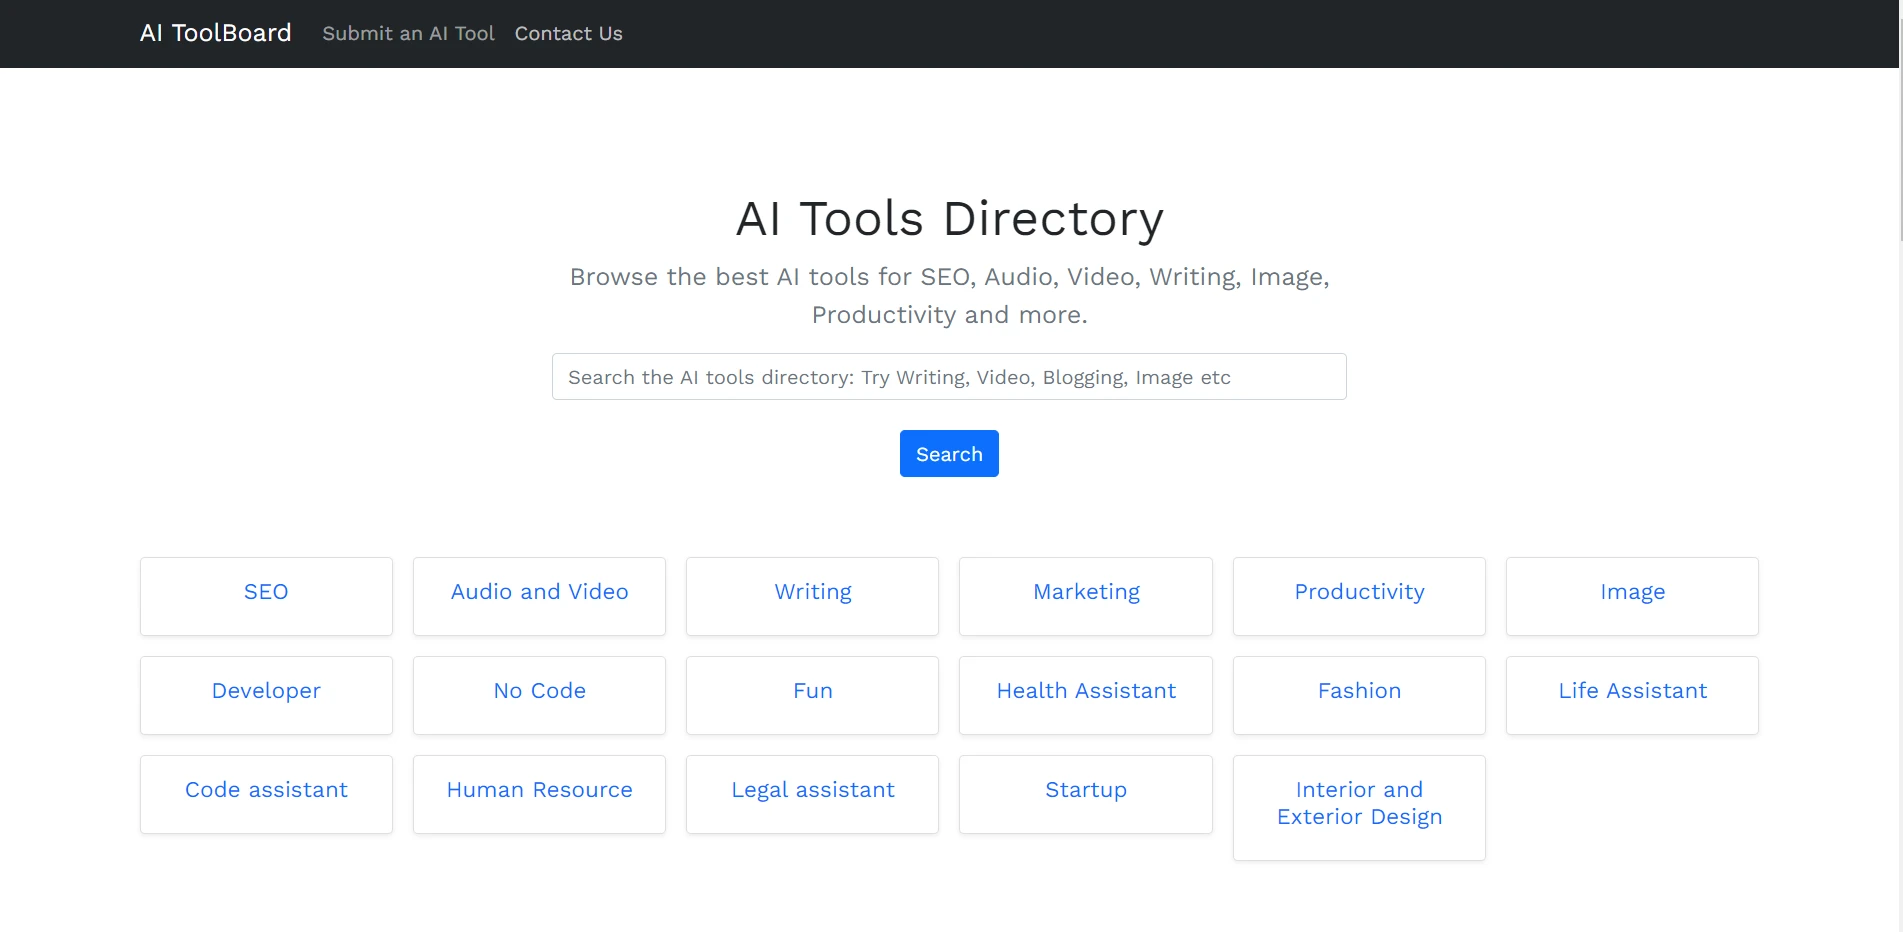Open the Life Assistant category

(1632, 695)
